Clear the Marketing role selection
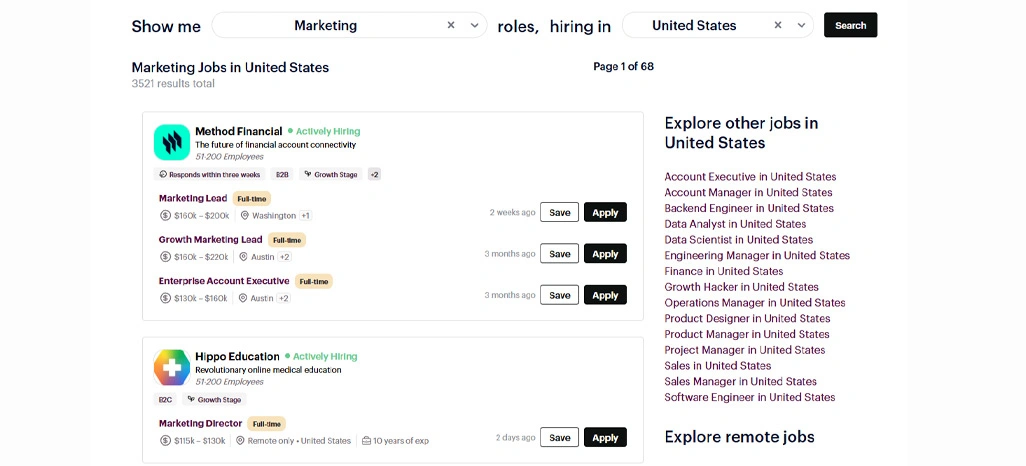Screen dimensions: 1026x466 pyautogui.click(x=451, y=26)
